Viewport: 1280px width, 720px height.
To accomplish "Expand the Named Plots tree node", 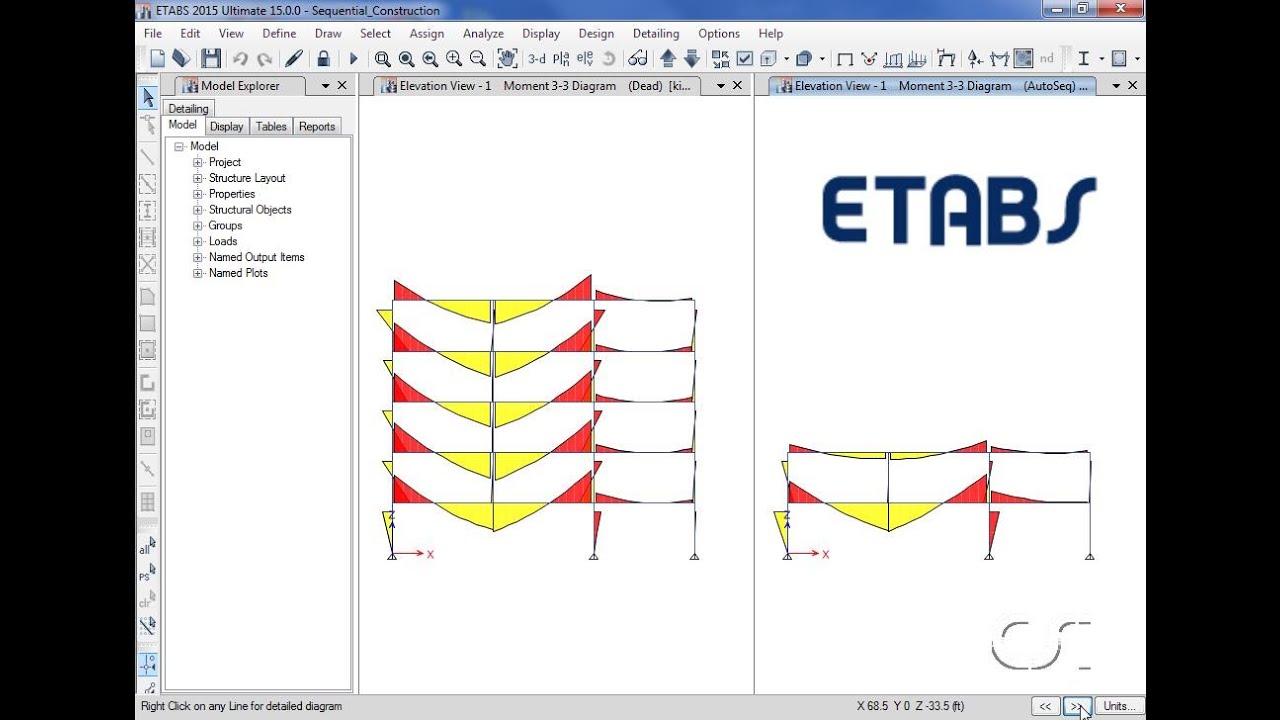I will [198, 273].
